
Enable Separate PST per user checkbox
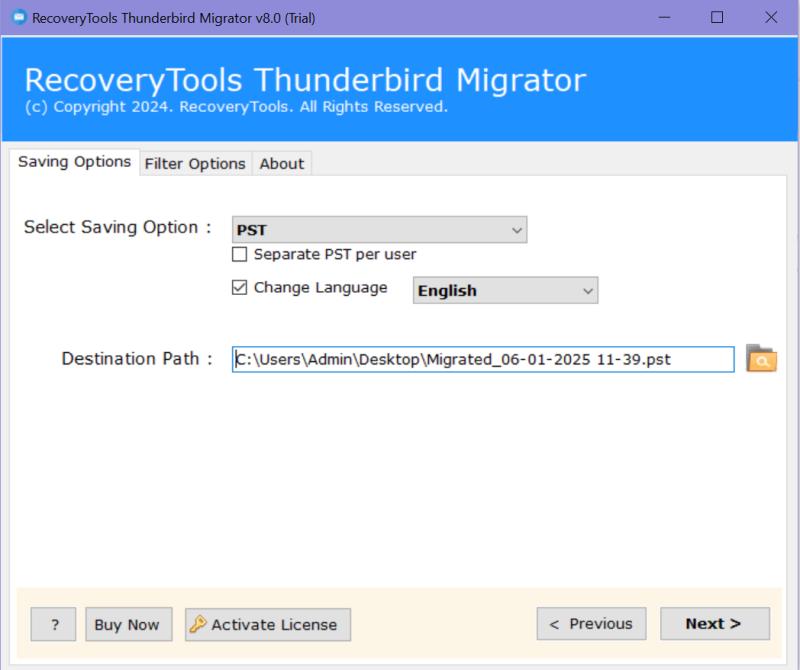(x=239, y=254)
